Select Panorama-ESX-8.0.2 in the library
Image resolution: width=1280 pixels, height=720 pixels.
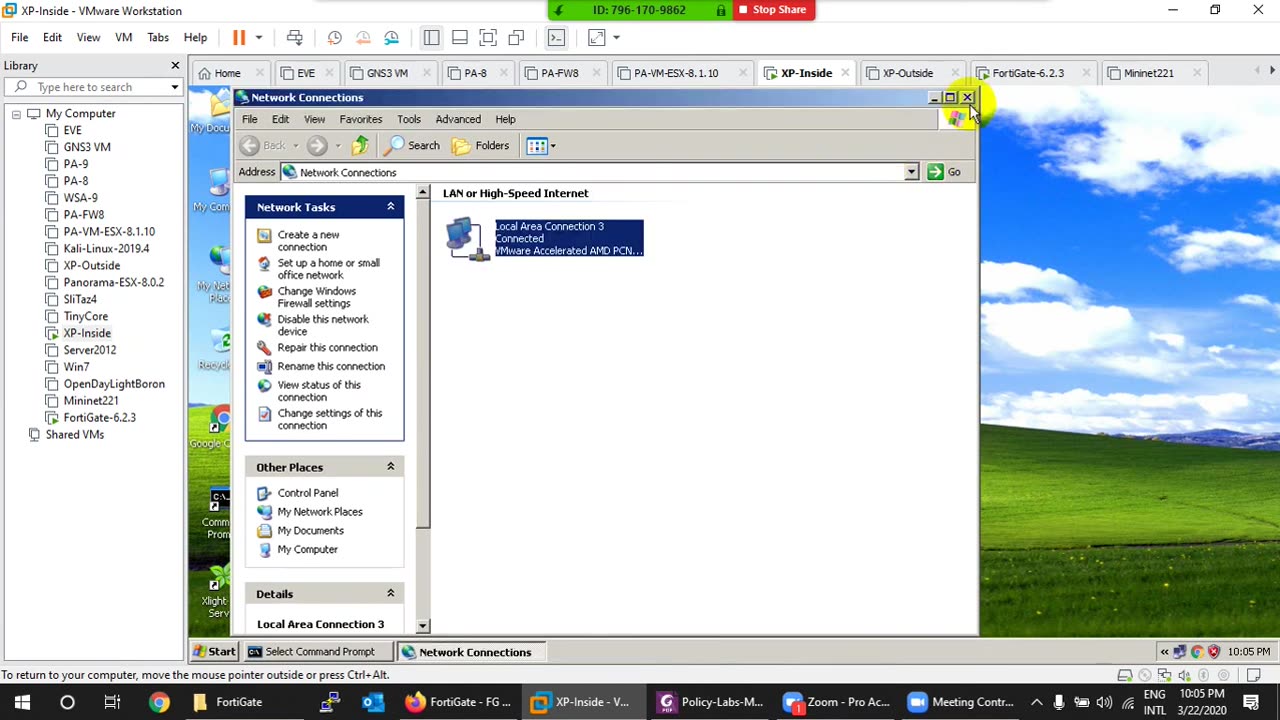click(x=114, y=283)
